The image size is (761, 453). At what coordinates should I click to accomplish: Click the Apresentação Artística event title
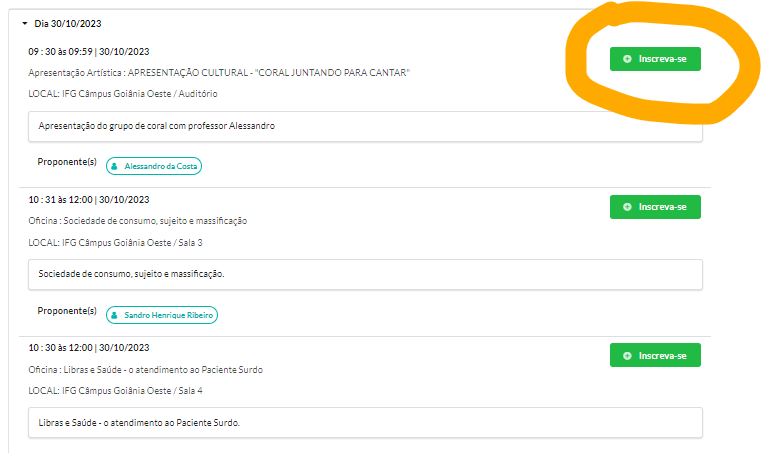click(x=219, y=73)
